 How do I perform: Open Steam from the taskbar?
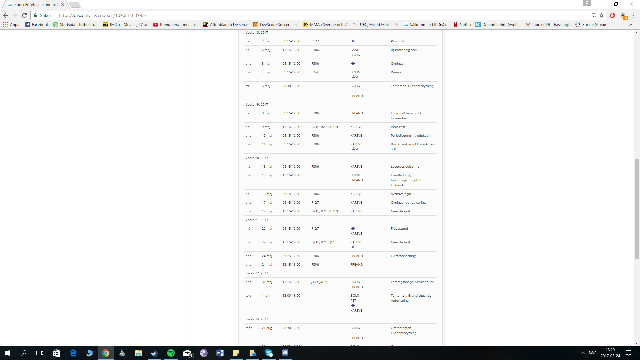[154, 353]
